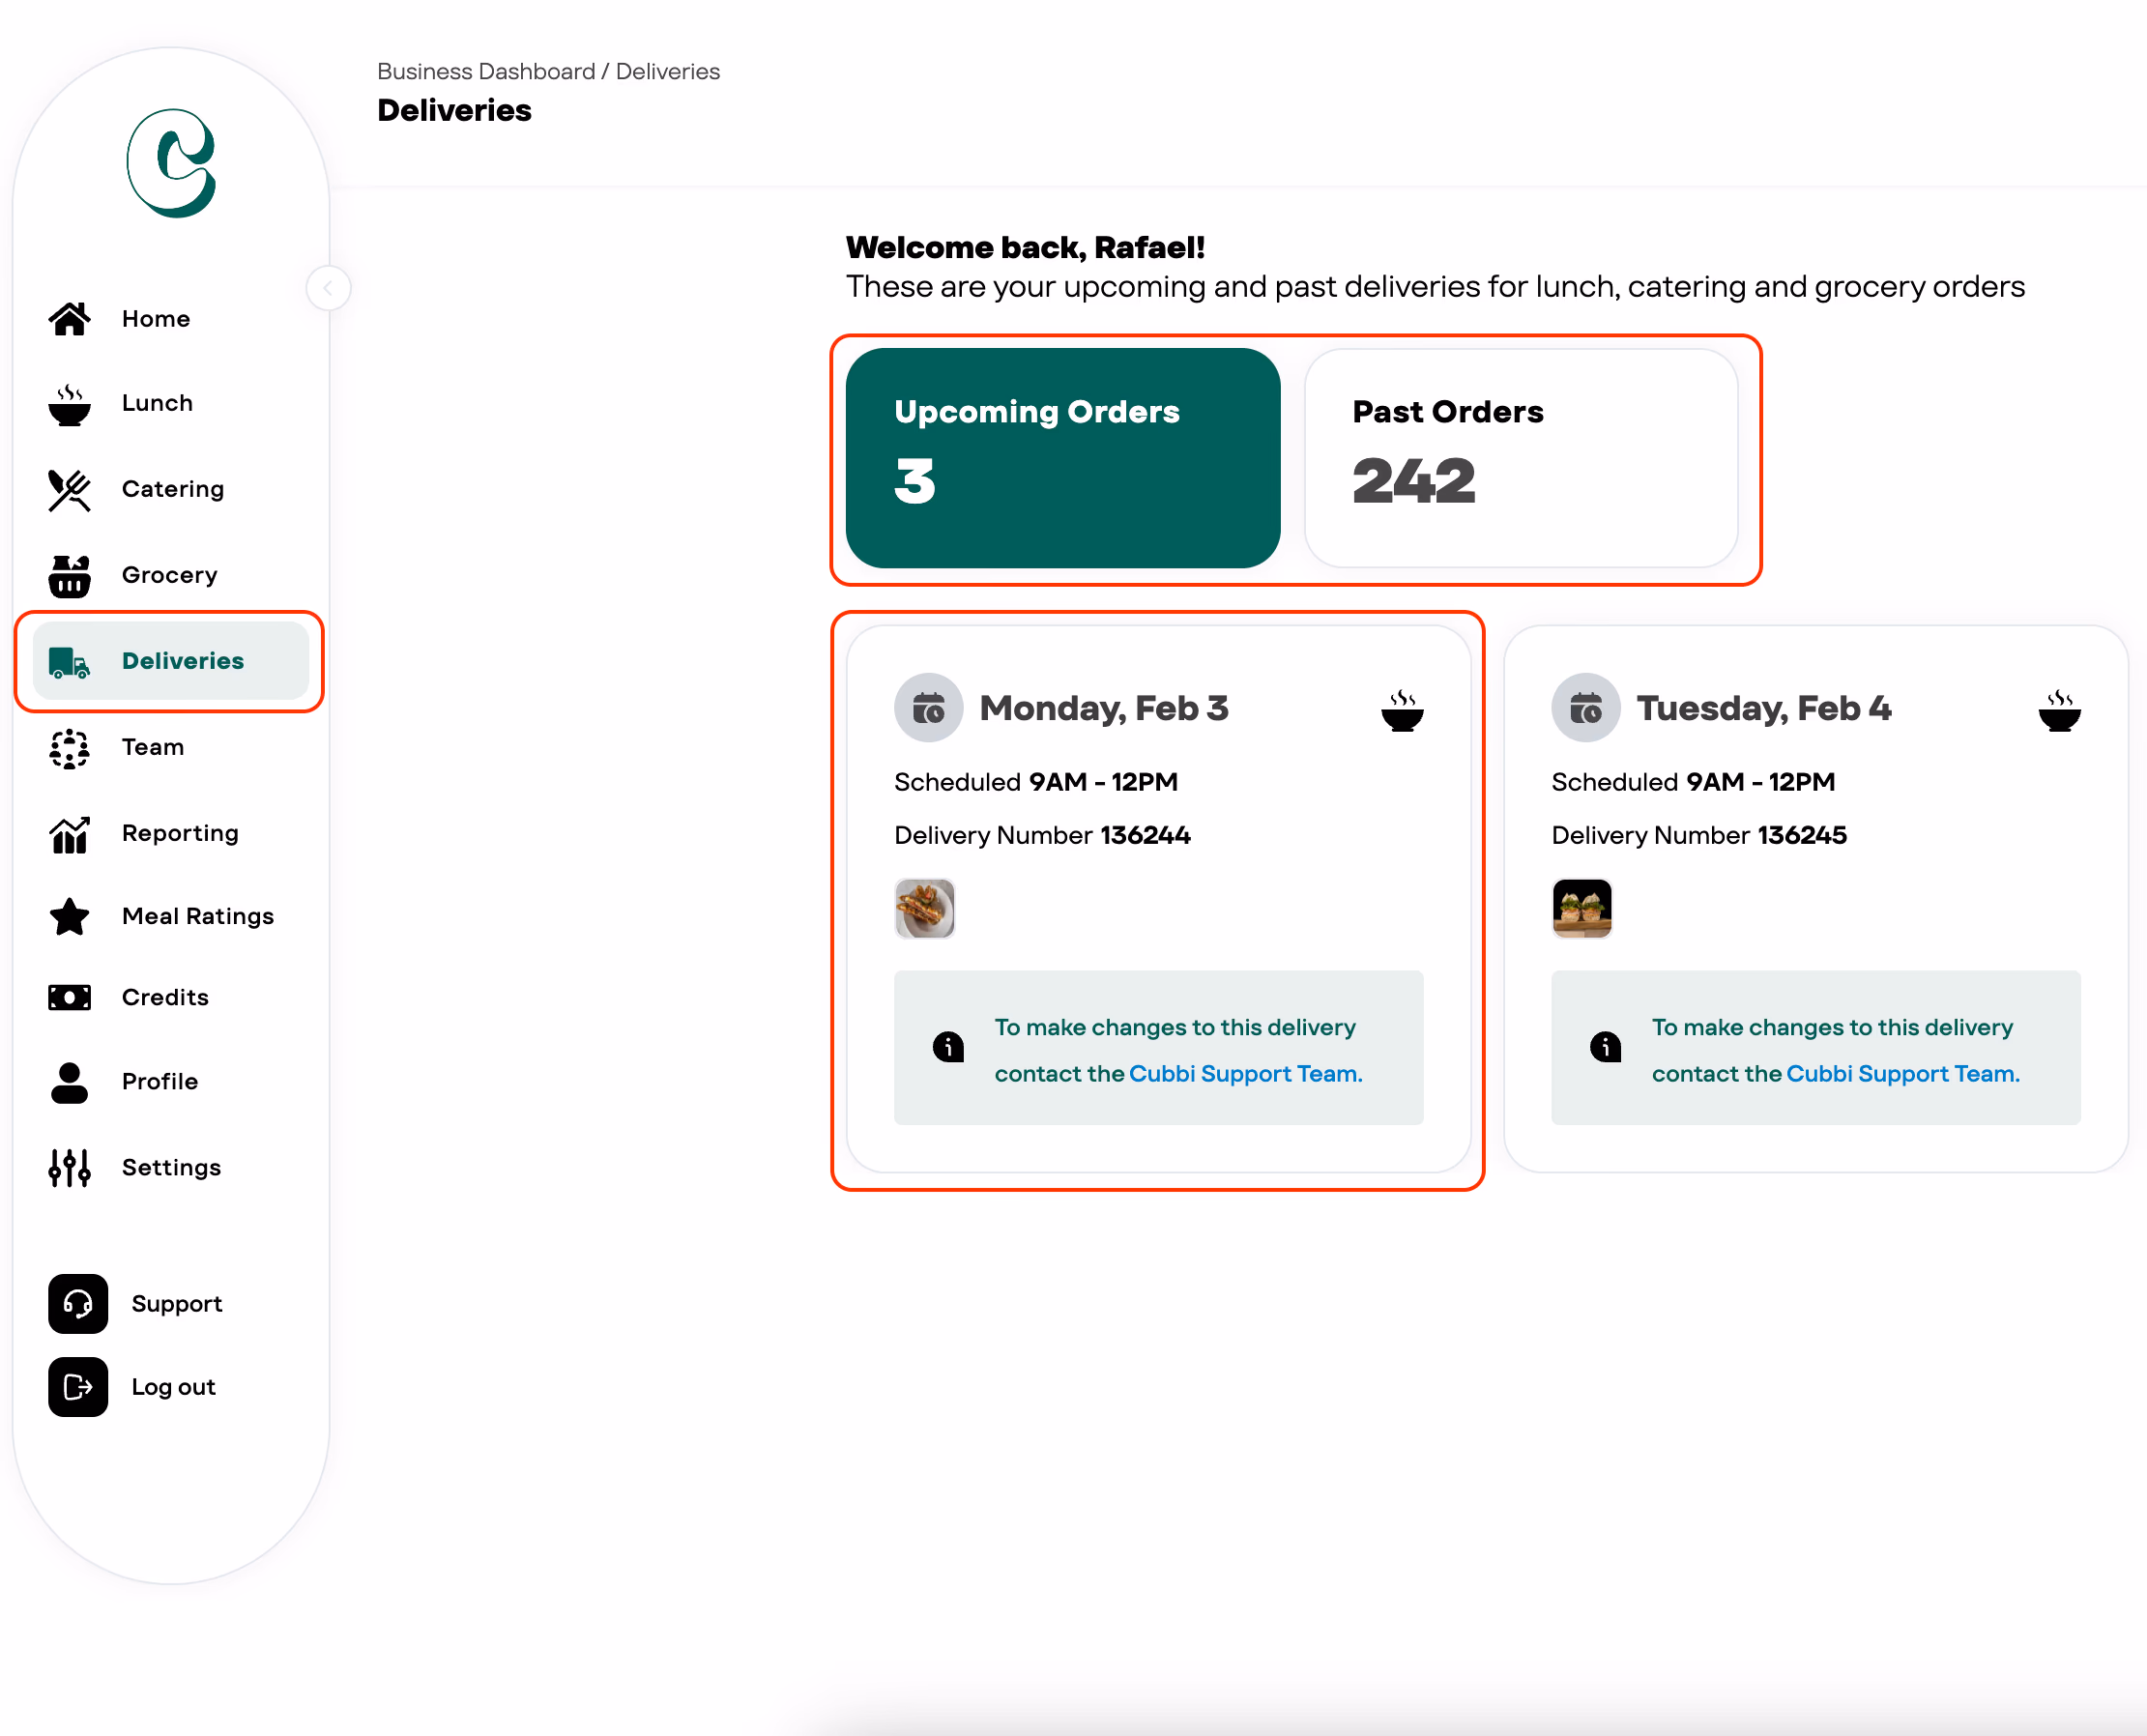Click the Team people-circle icon

(69, 748)
